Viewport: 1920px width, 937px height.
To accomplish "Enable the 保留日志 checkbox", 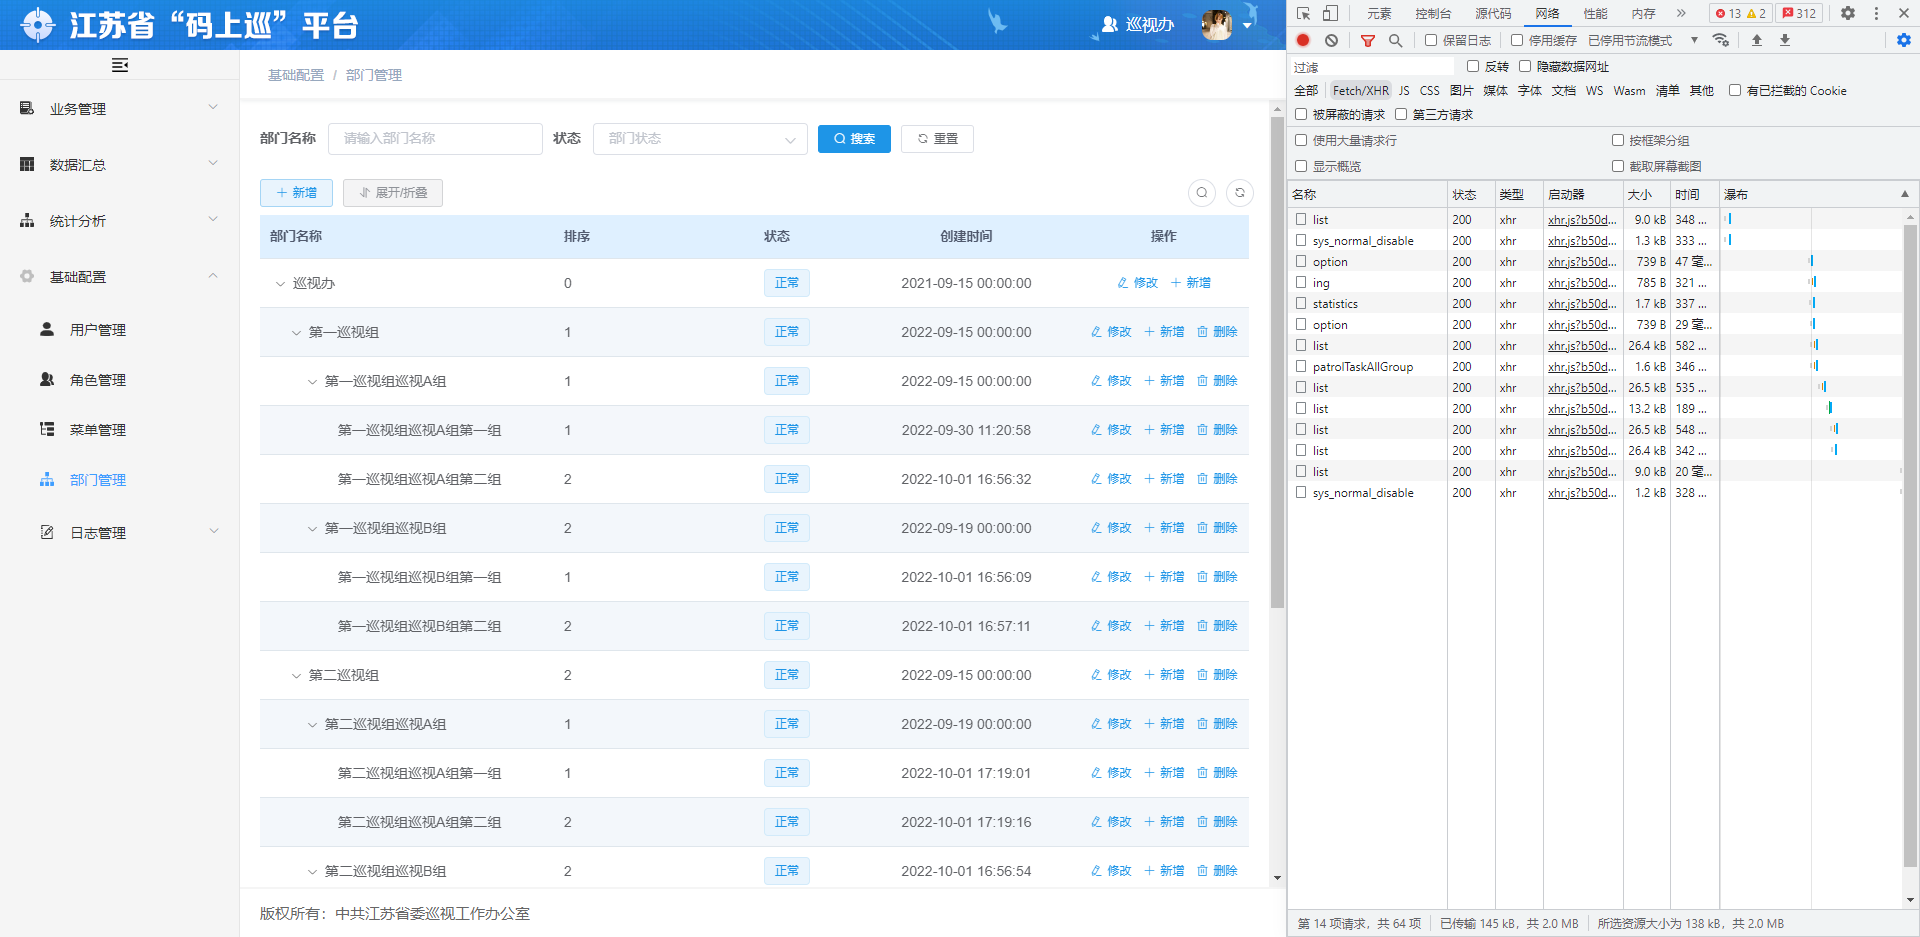I will click(1431, 40).
